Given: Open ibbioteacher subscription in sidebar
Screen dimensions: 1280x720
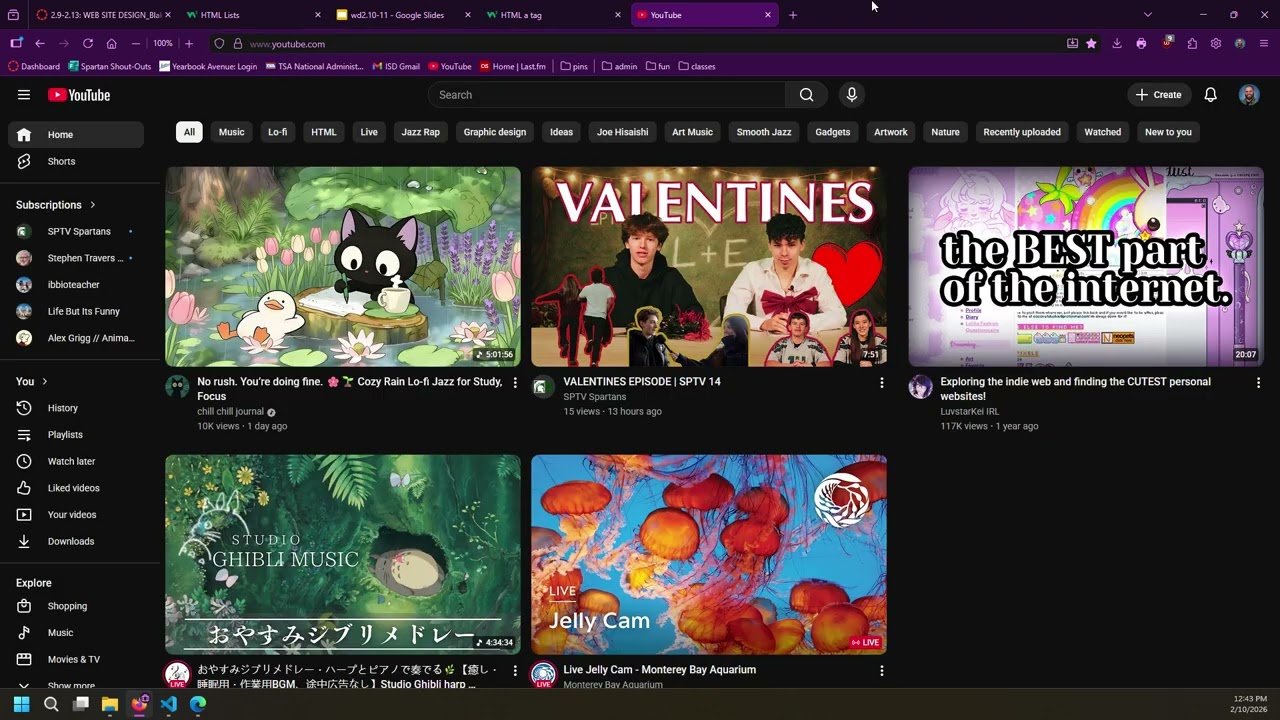Looking at the screenshot, I should point(76,285).
